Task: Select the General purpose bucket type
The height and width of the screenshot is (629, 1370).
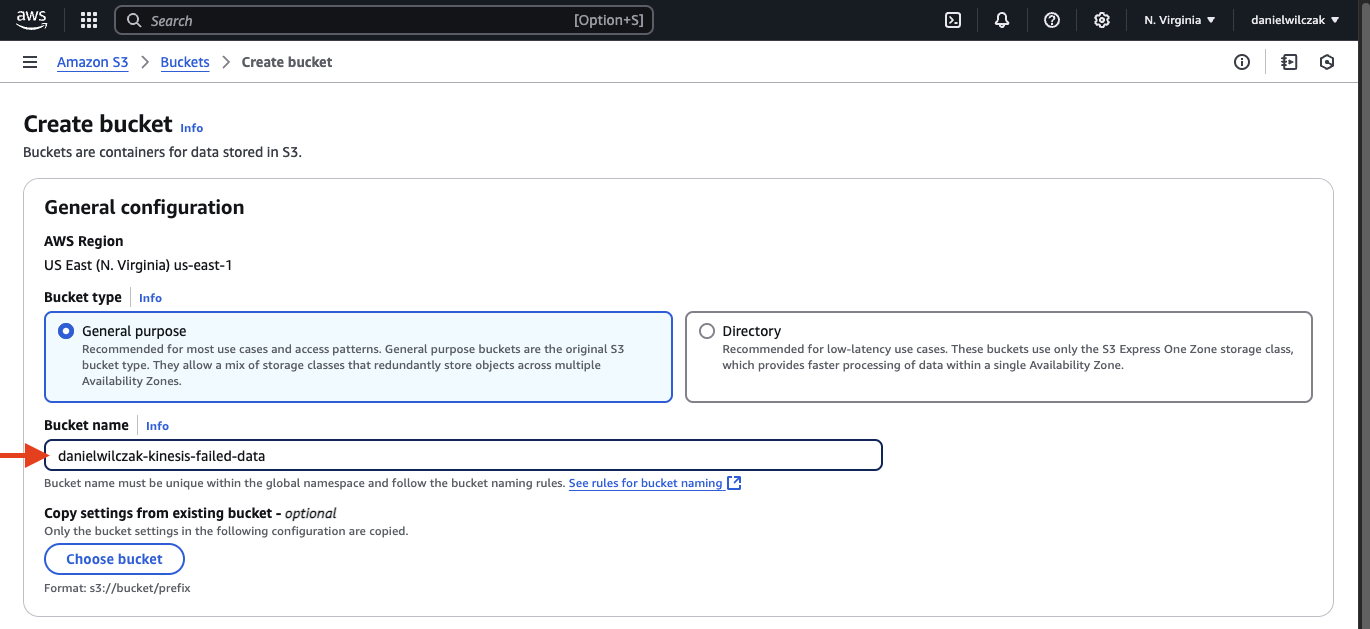Action: 358,357
